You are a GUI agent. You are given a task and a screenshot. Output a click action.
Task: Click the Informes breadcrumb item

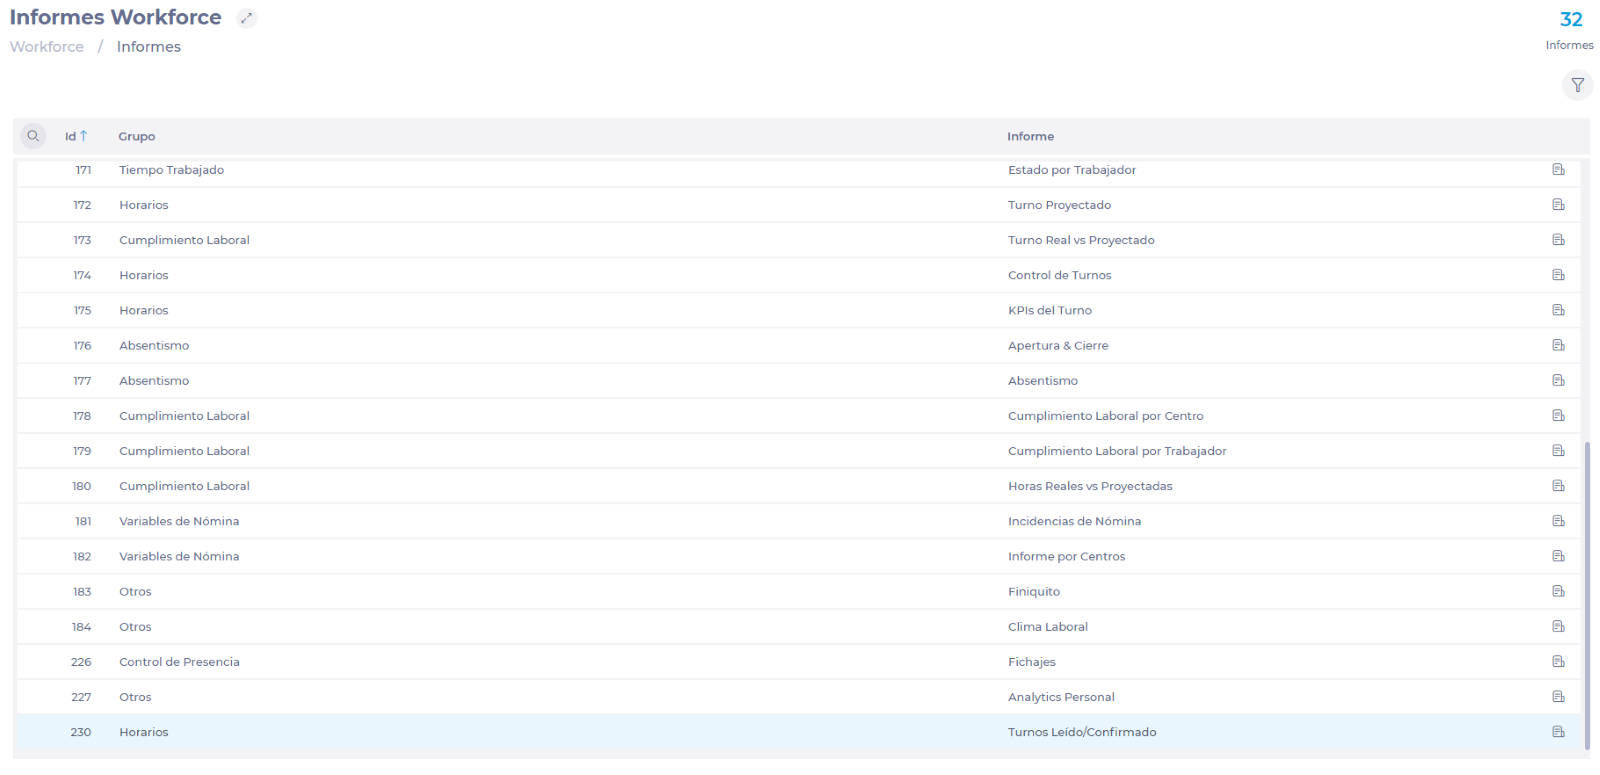click(x=148, y=47)
